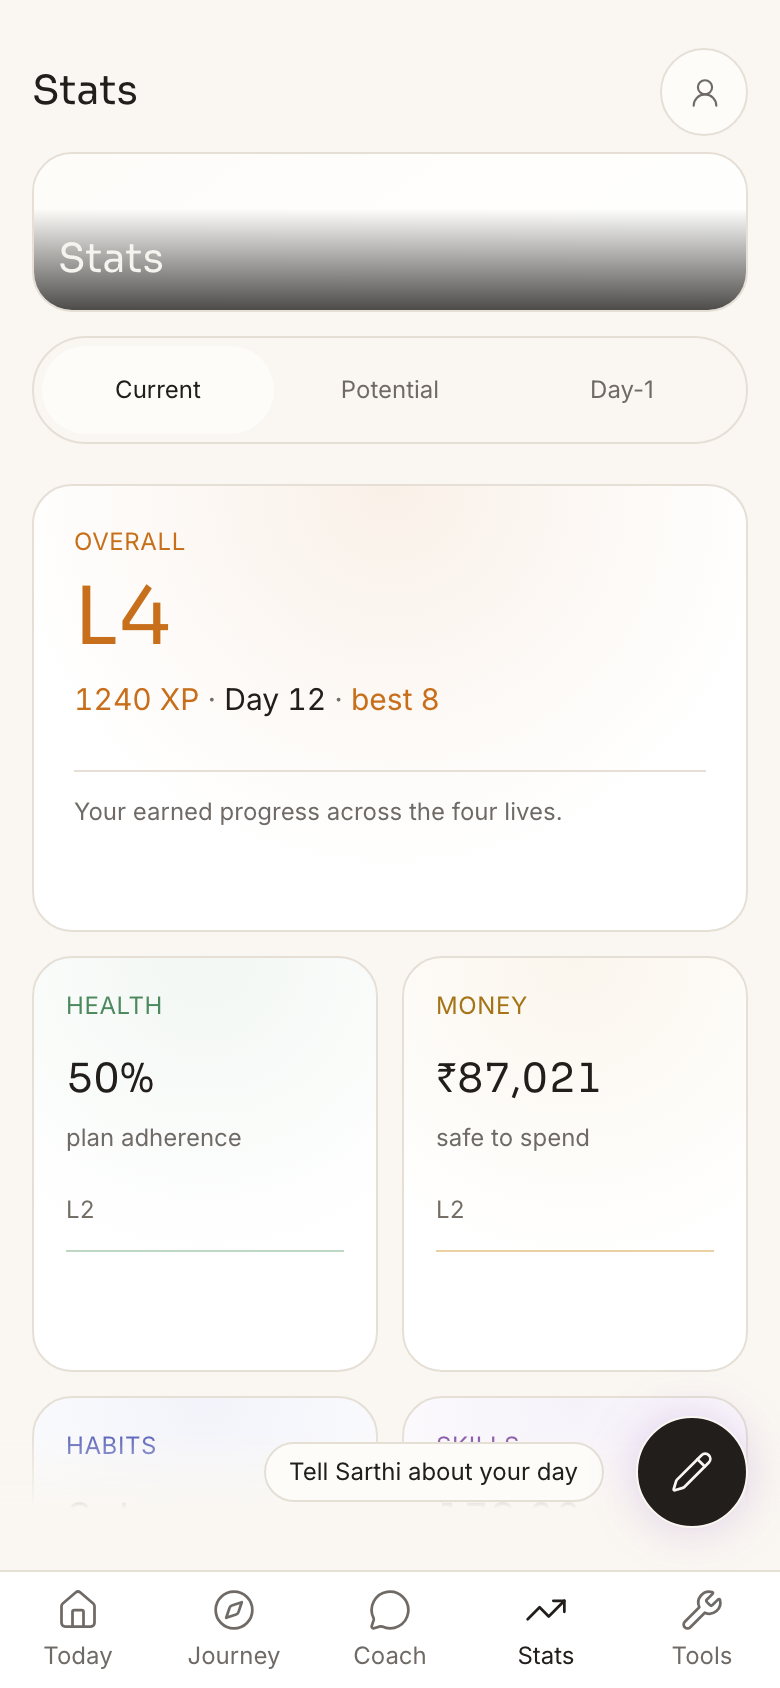Select the Stats trend arrow icon
Image resolution: width=780 pixels, height=1688 pixels.
point(546,1610)
